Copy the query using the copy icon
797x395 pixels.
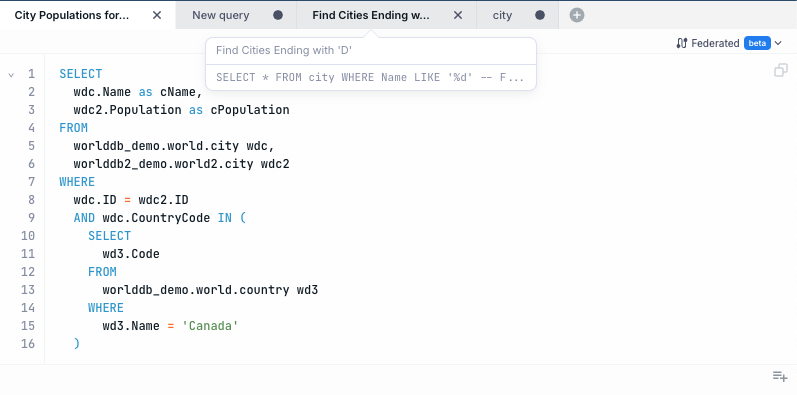pos(781,70)
